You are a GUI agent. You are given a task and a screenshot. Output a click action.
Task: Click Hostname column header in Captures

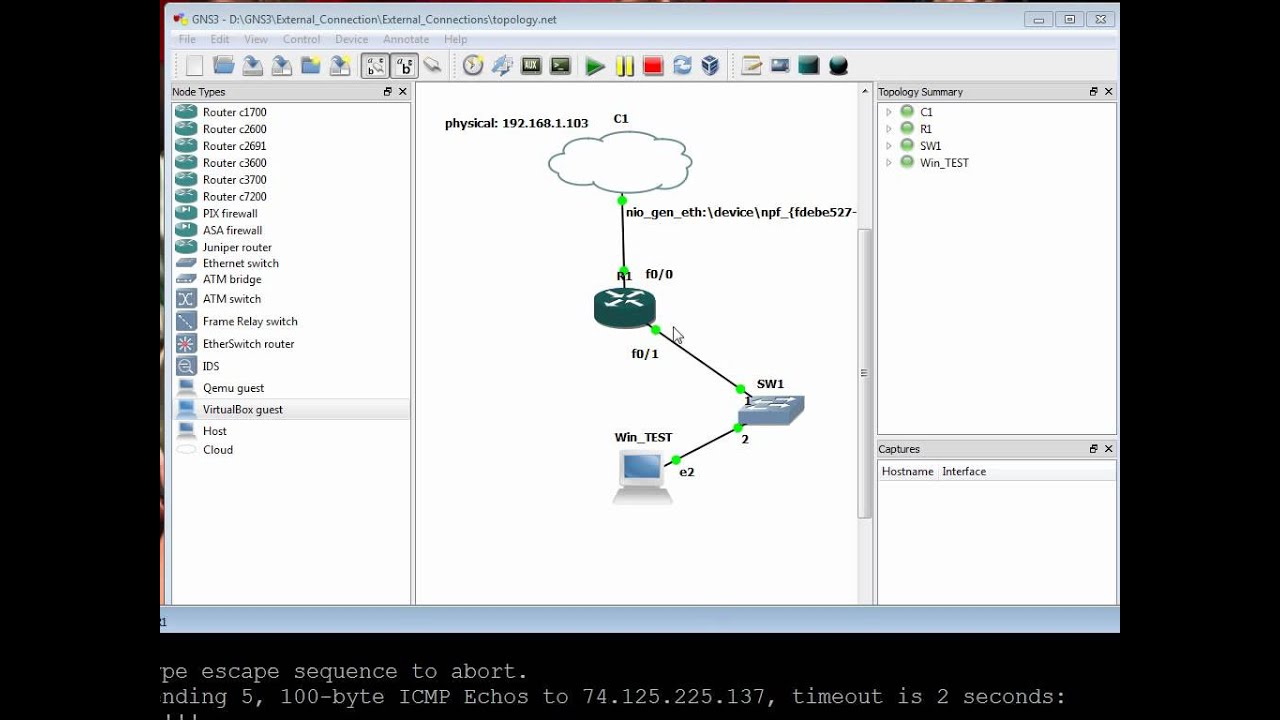pyautogui.click(x=908, y=472)
